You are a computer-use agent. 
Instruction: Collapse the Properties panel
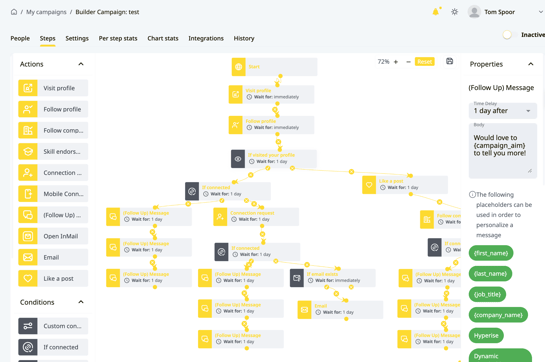coord(531,64)
